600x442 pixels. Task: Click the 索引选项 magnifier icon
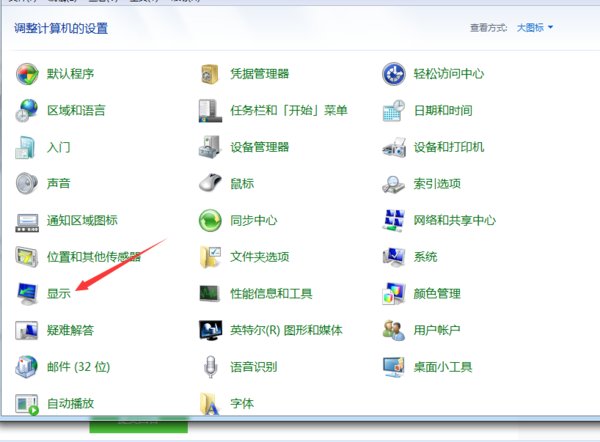coord(393,184)
